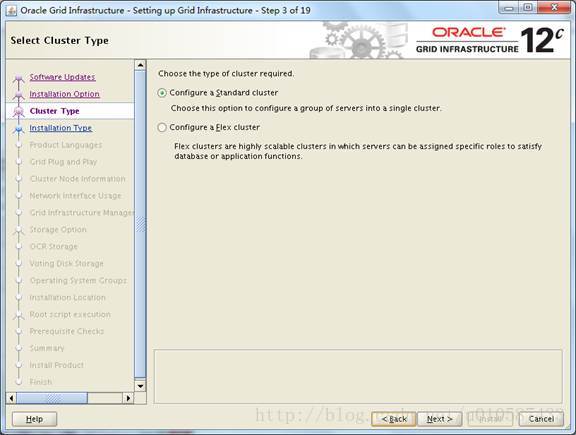Click the step list scroll-down arrow

140,386
